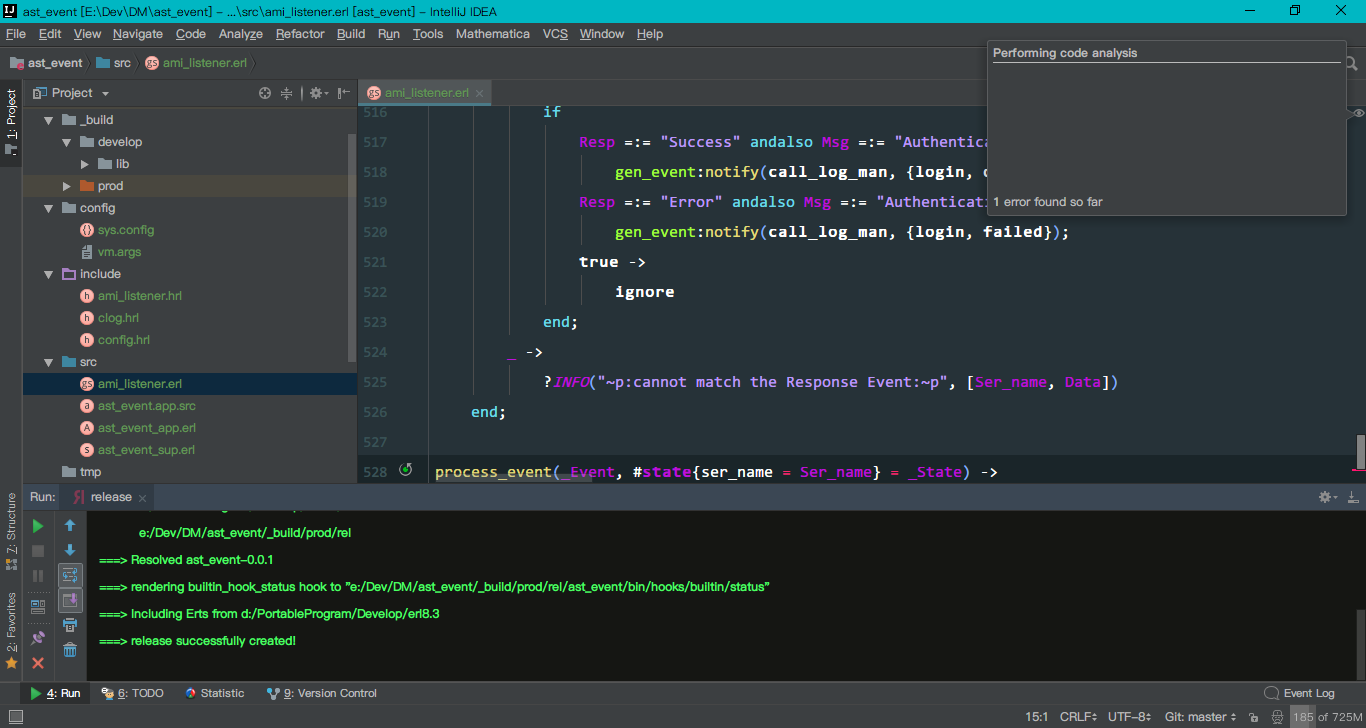Click Collapse All icon in Project panel
Viewport: 1366px width, 728px height.
[x=286, y=93]
